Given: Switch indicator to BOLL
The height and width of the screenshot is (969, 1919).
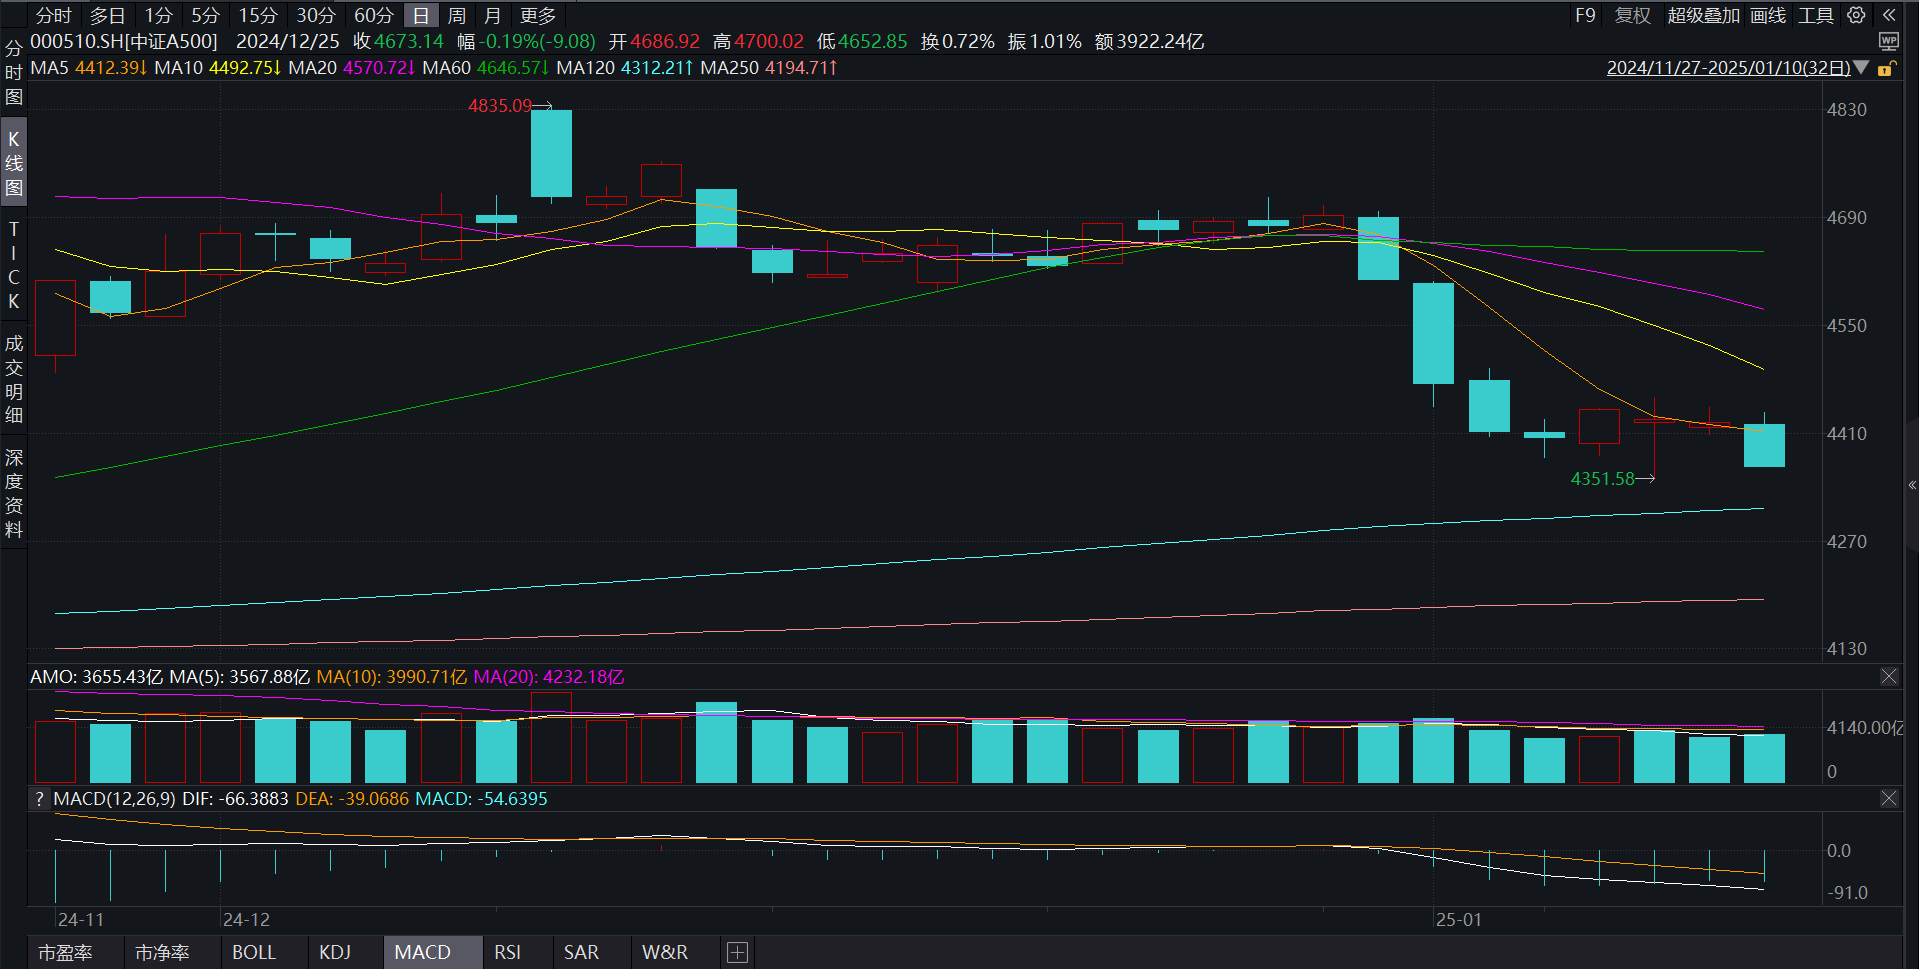Looking at the screenshot, I should pyautogui.click(x=254, y=953).
